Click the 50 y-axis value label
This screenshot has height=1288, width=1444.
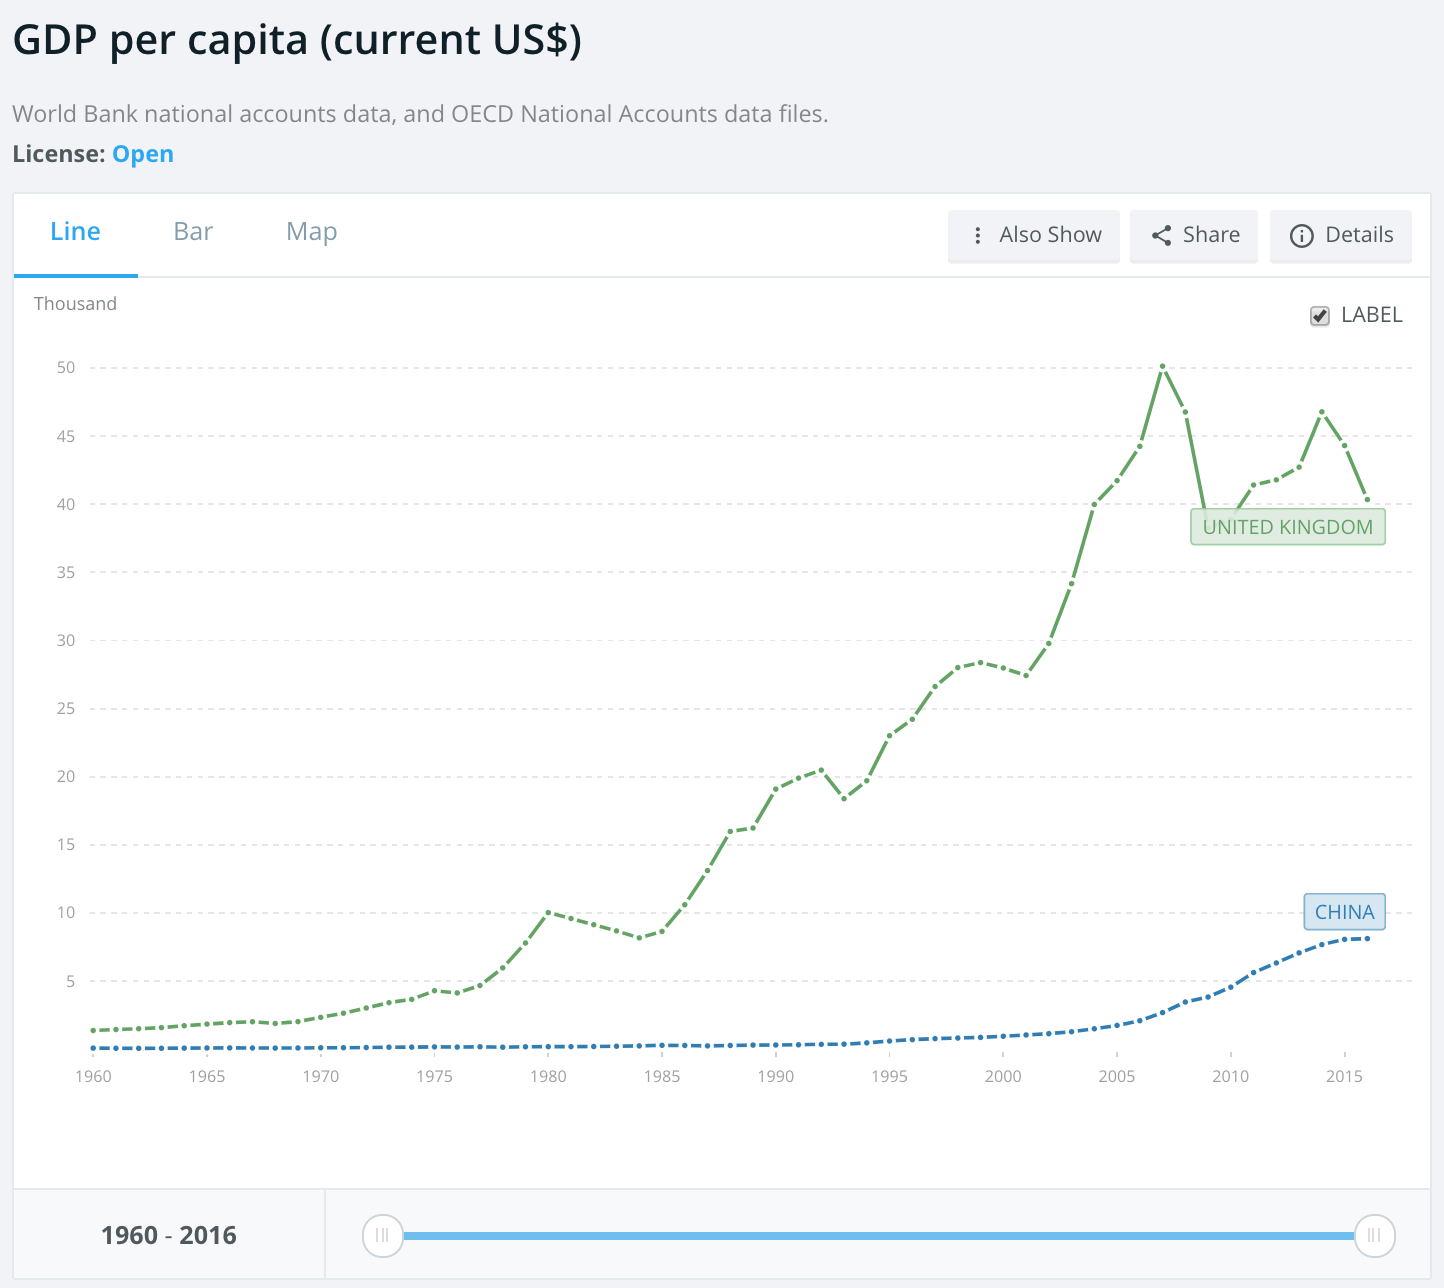66,368
